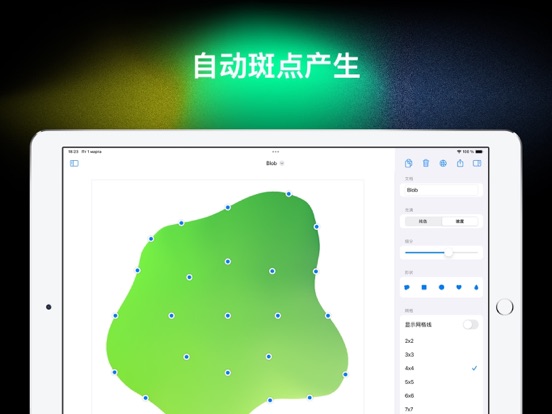Adjust the subdivision slider knob

(x=448, y=253)
